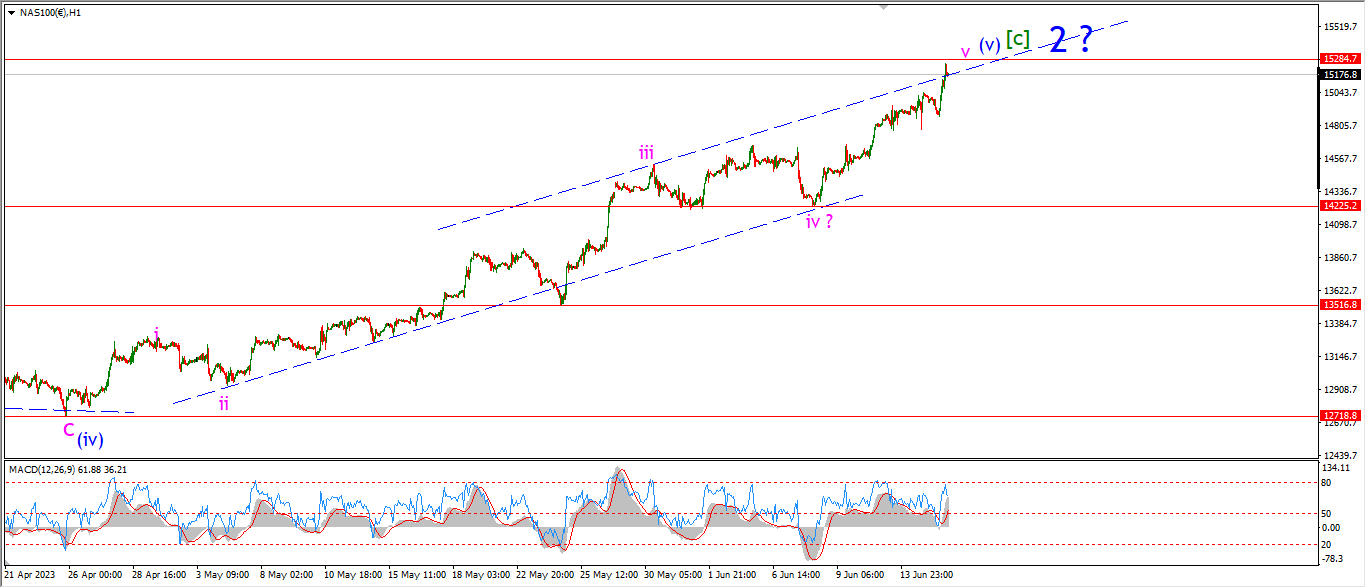Select the magenta v label near the top
Viewport: 1366px width, 588px height.
pos(964,52)
